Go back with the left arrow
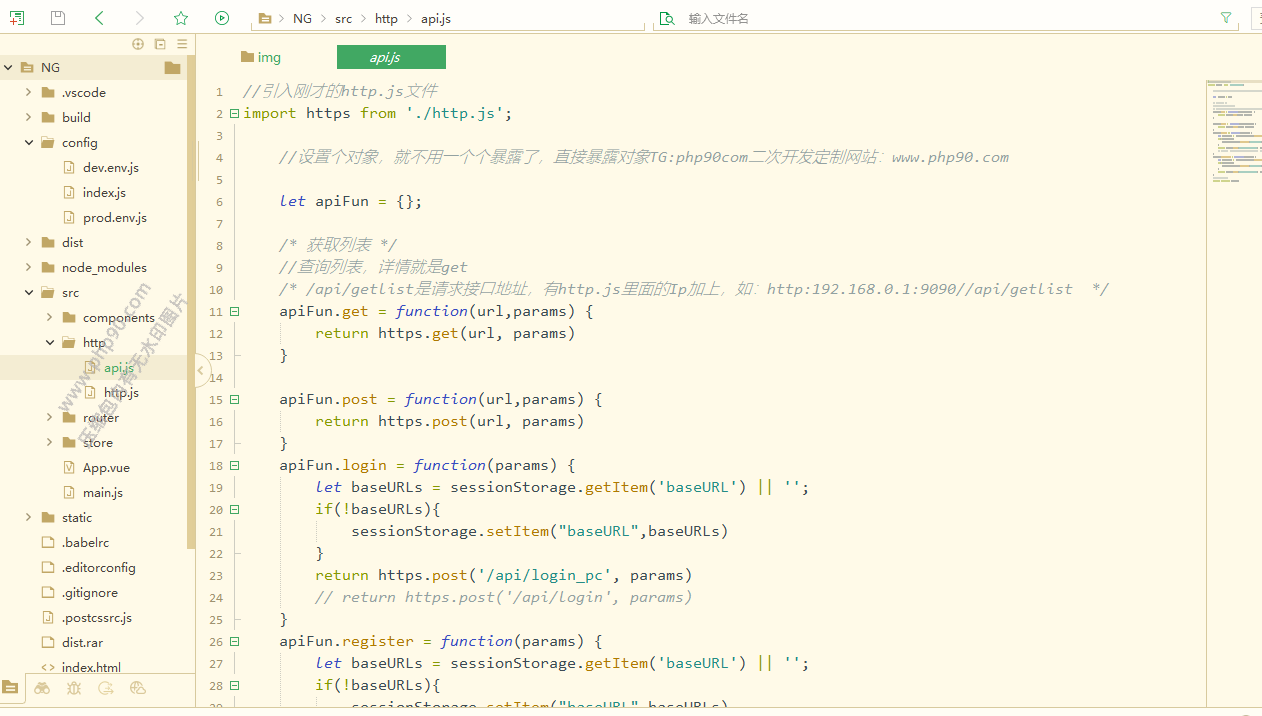This screenshot has height=716, width=1262. pyautogui.click(x=99, y=18)
